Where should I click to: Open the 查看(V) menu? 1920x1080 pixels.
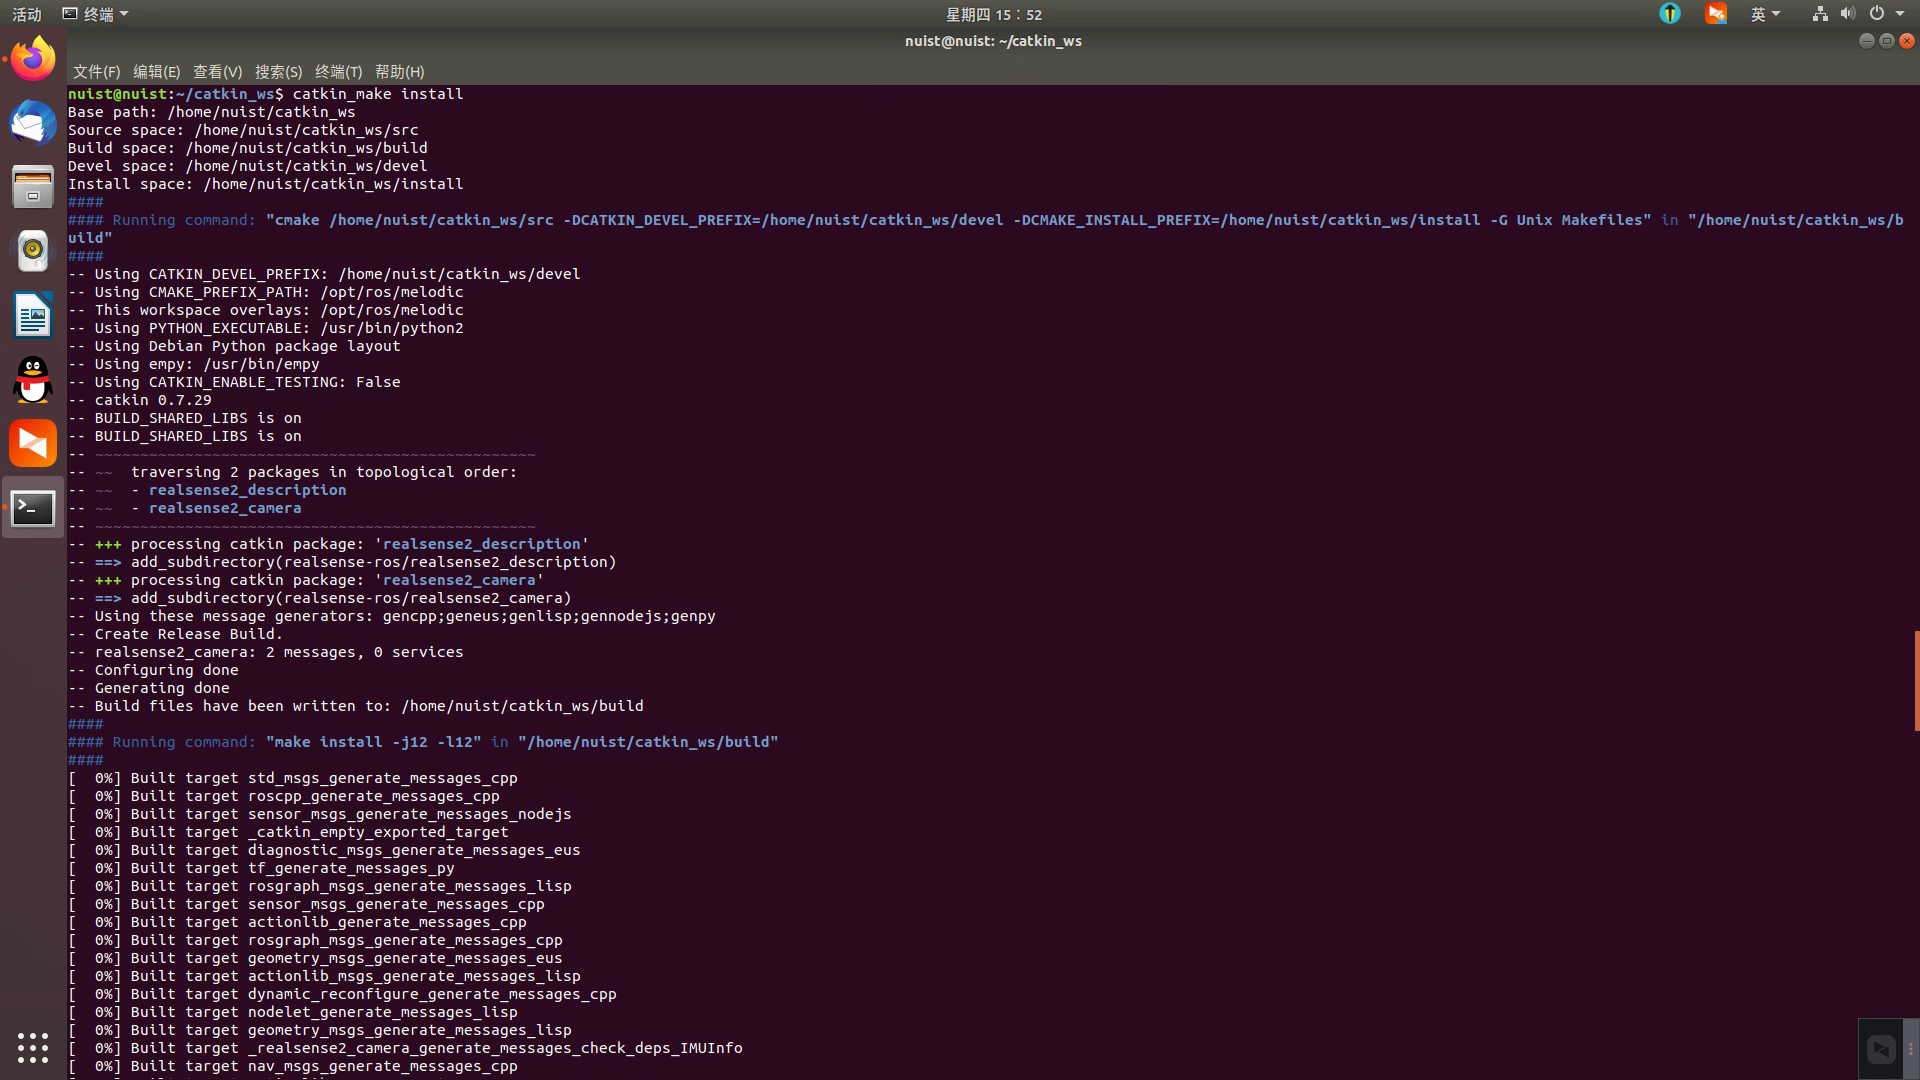point(217,72)
